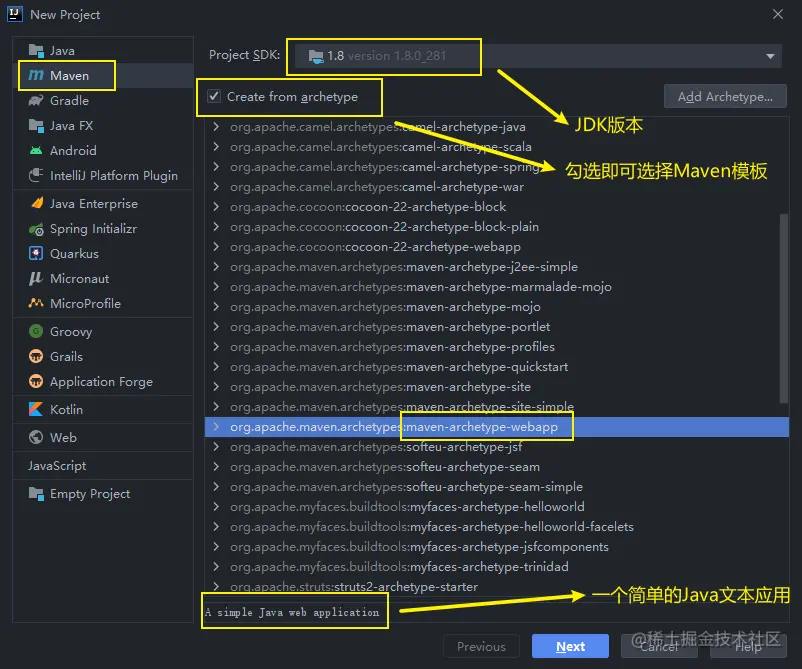The height and width of the screenshot is (669, 802).
Task: Click the Kotlin project icon
Action: [38, 409]
